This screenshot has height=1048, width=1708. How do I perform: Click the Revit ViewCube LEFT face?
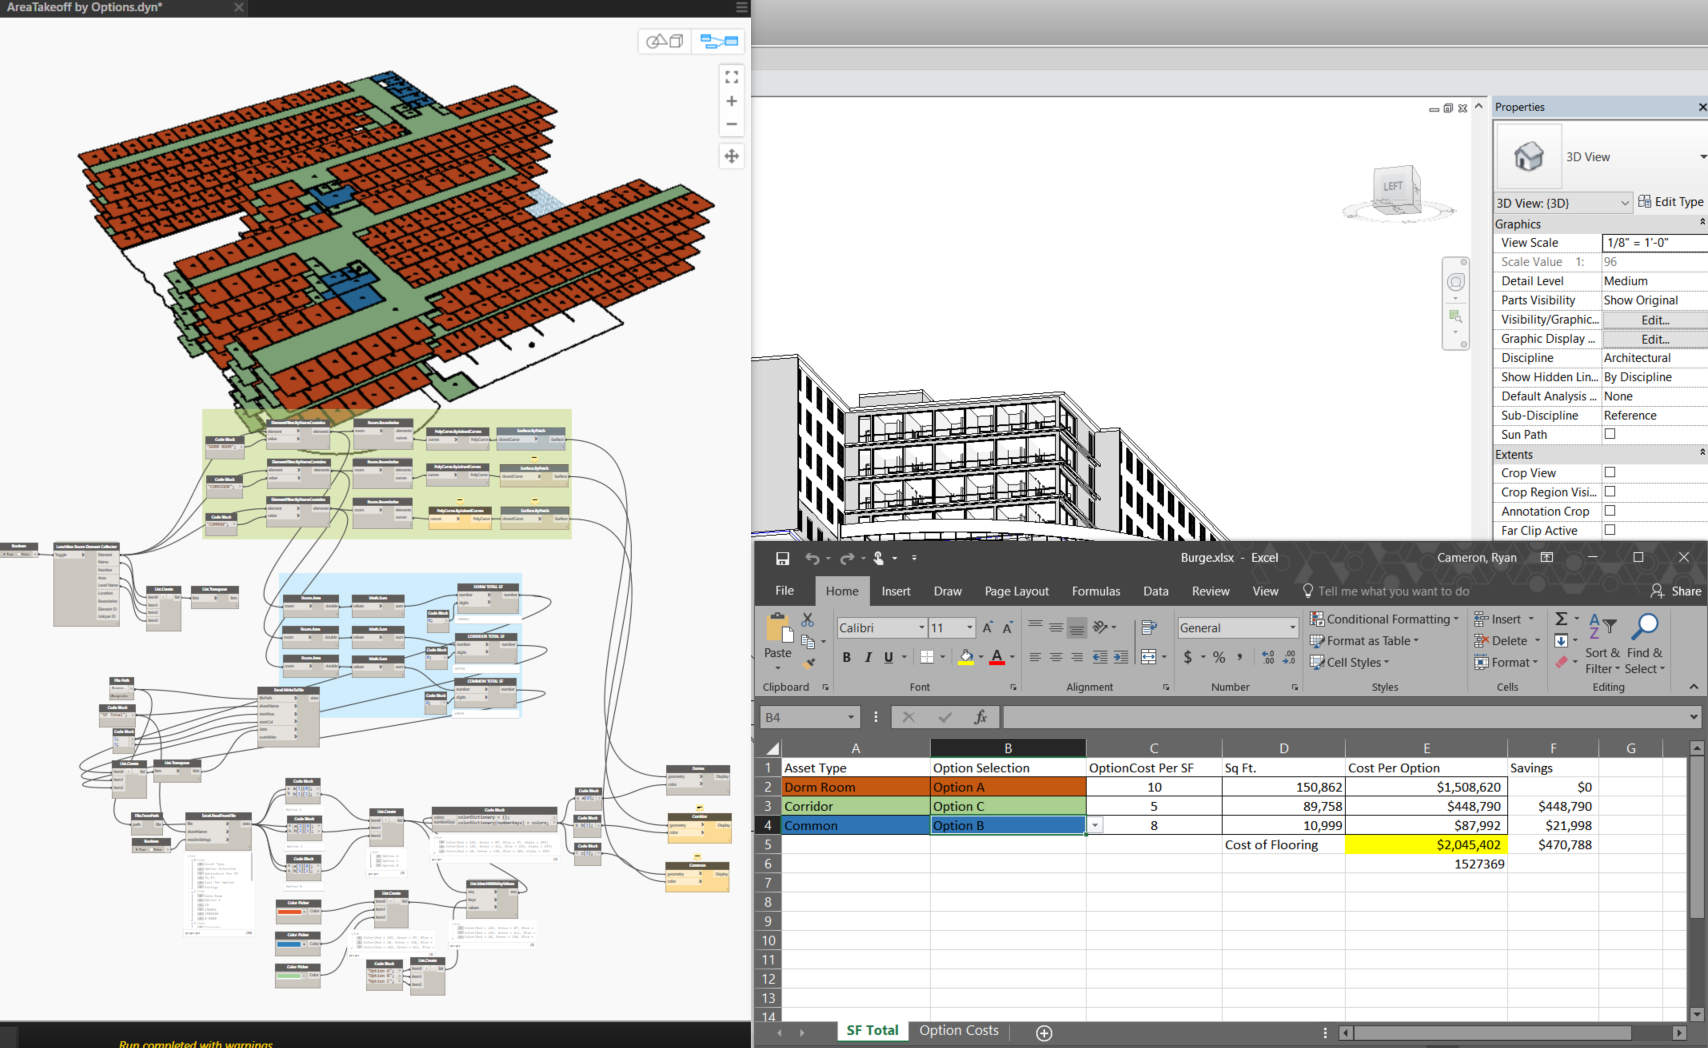point(1393,187)
